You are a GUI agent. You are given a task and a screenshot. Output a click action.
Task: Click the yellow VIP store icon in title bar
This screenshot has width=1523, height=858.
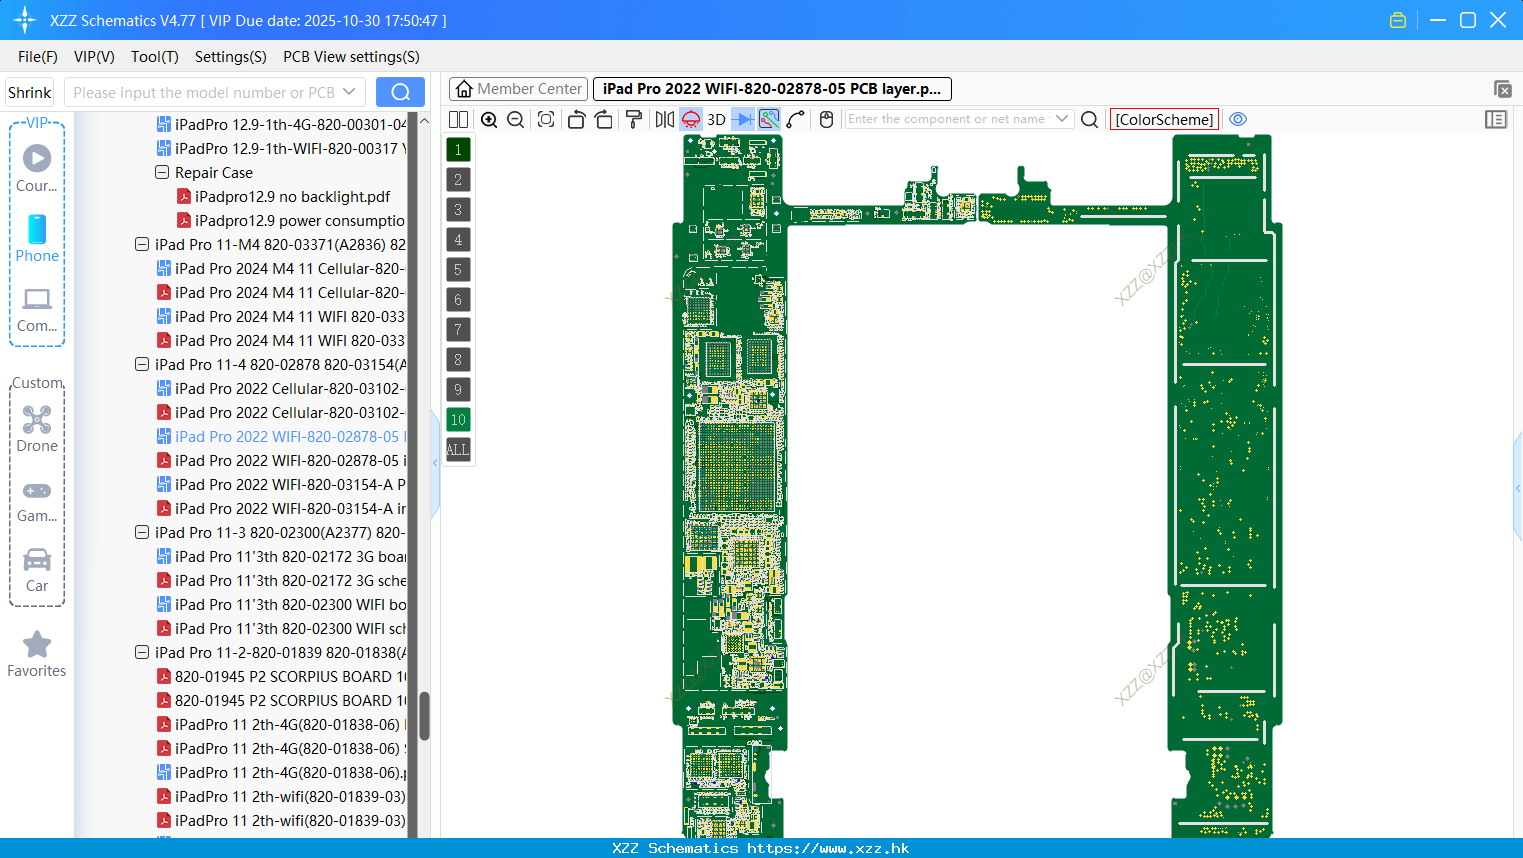pyautogui.click(x=1398, y=20)
